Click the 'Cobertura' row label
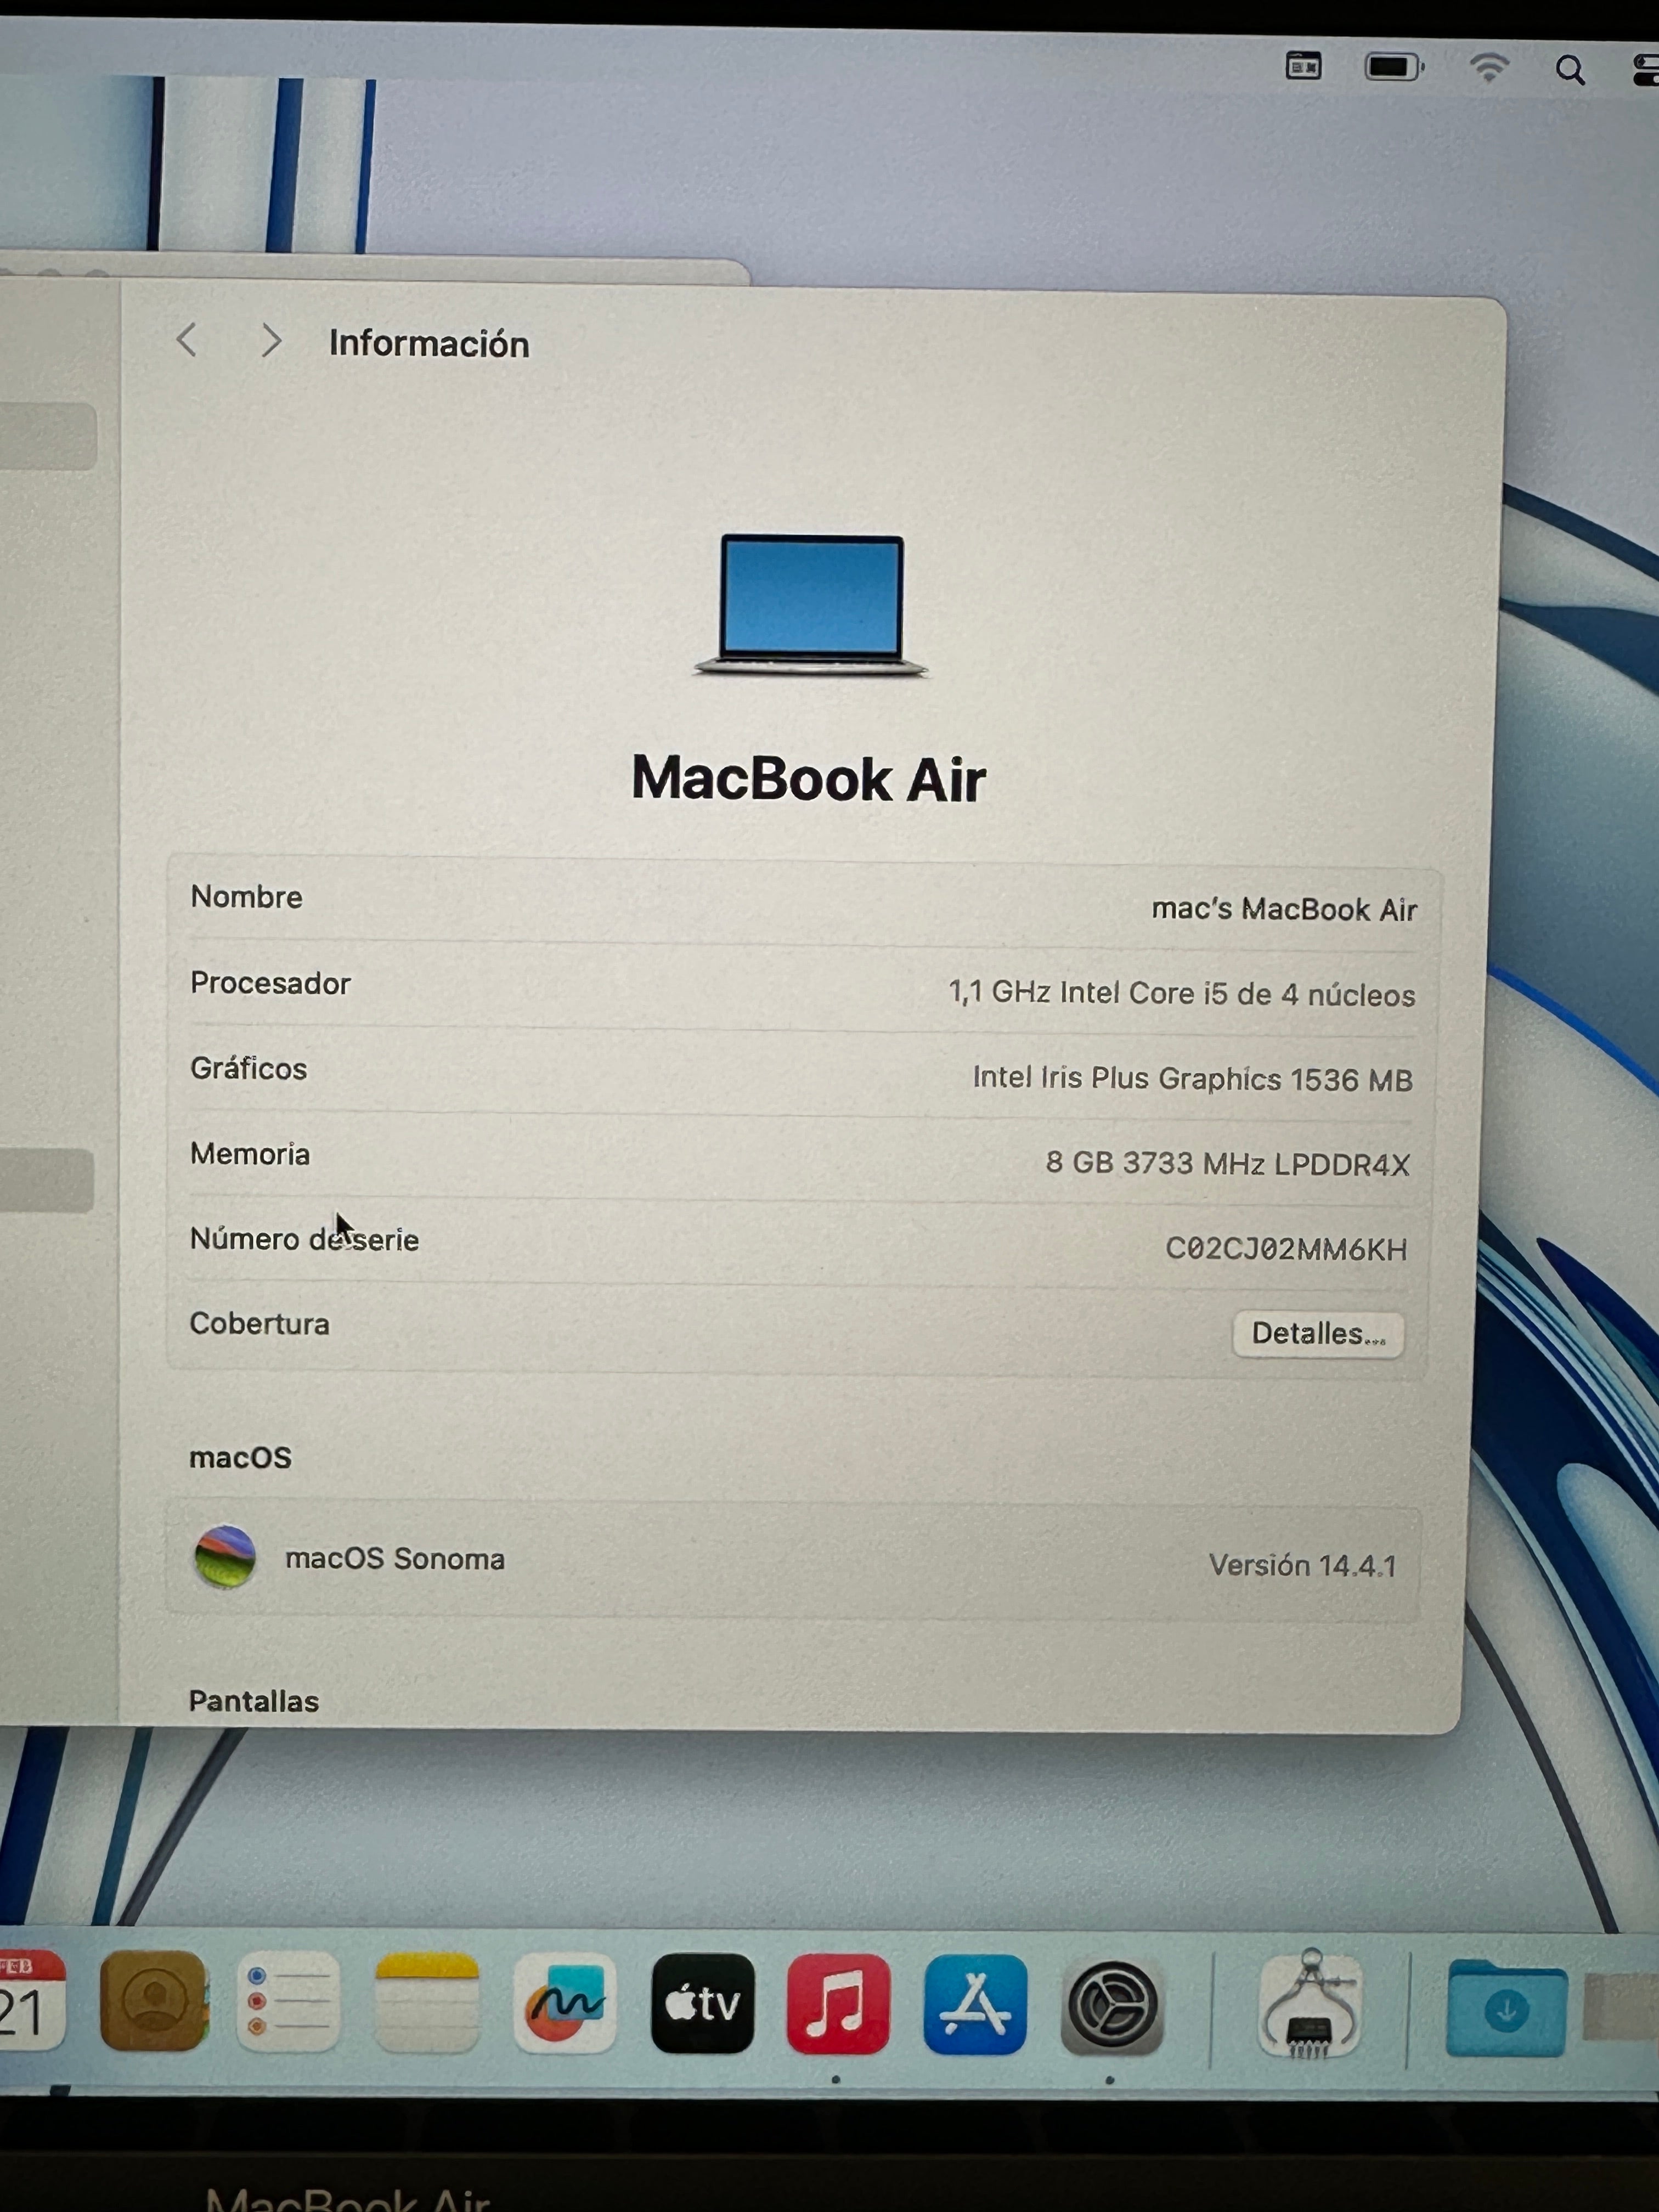1659x2212 pixels. click(x=259, y=1323)
